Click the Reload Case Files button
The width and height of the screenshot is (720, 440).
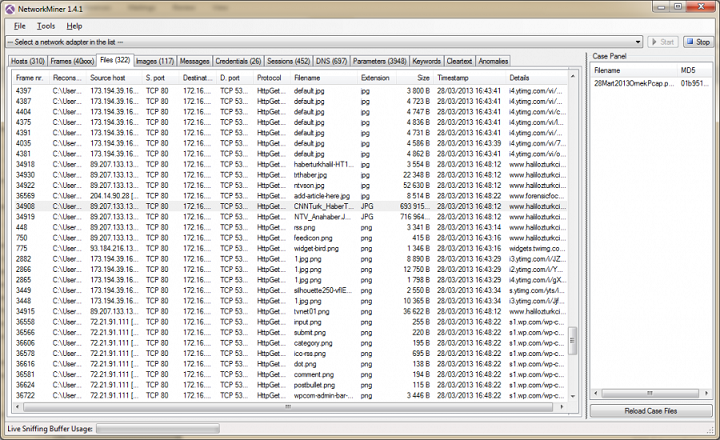coord(651,411)
